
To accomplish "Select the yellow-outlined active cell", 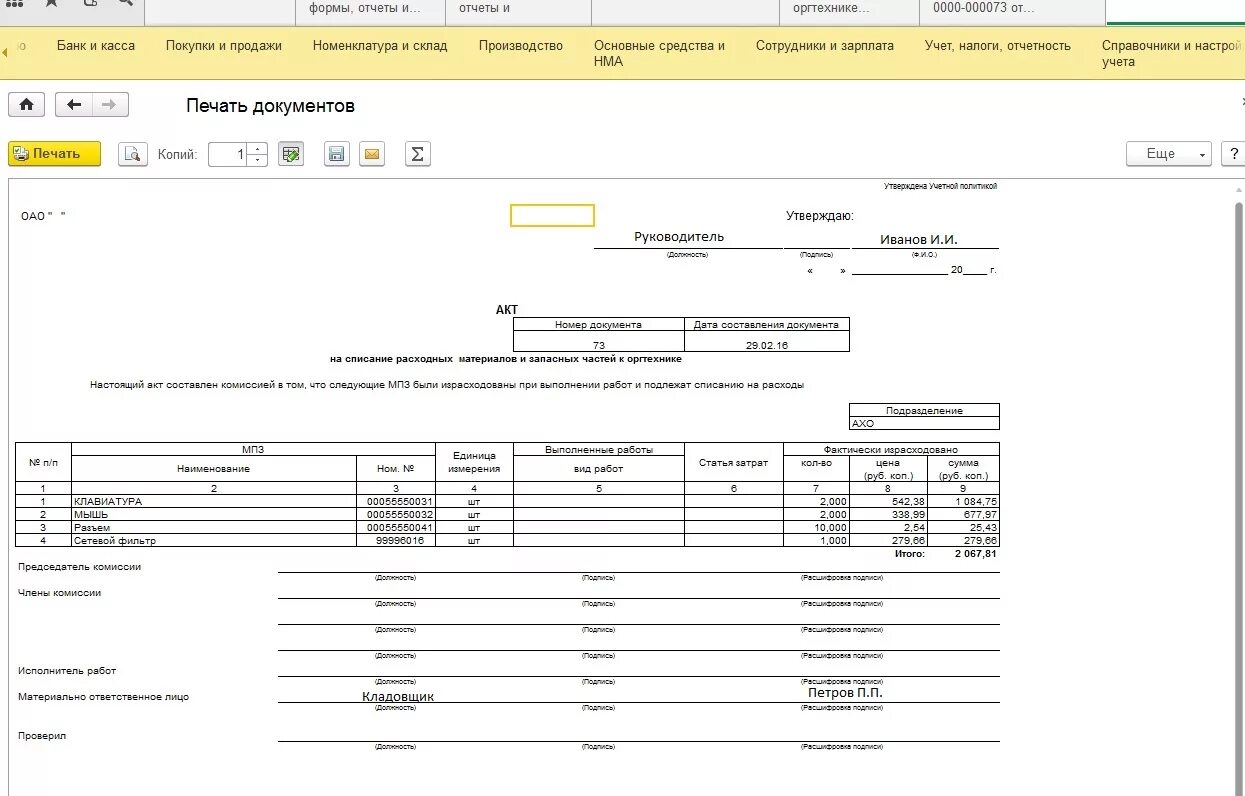I will [x=552, y=216].
